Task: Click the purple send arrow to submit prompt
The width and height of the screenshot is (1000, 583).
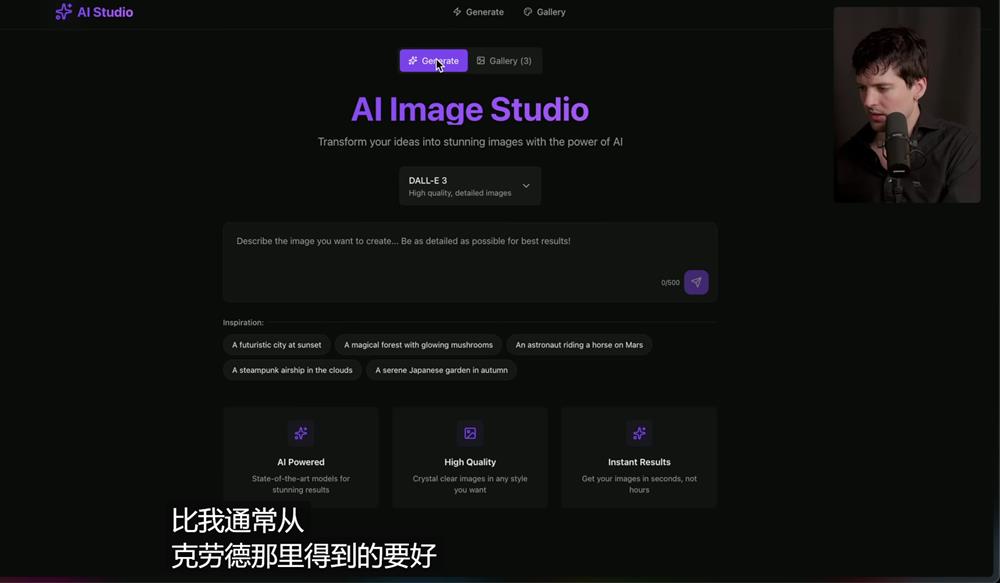Action: click(x=696, y=281)
